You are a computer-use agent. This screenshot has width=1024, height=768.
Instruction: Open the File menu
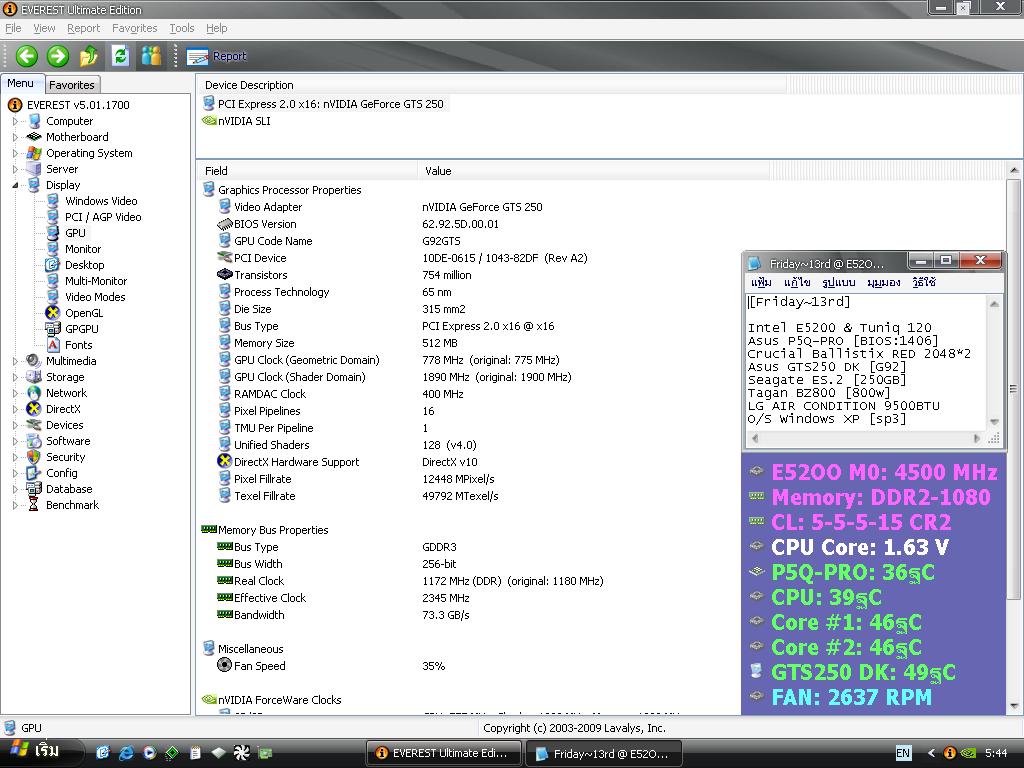13,28
